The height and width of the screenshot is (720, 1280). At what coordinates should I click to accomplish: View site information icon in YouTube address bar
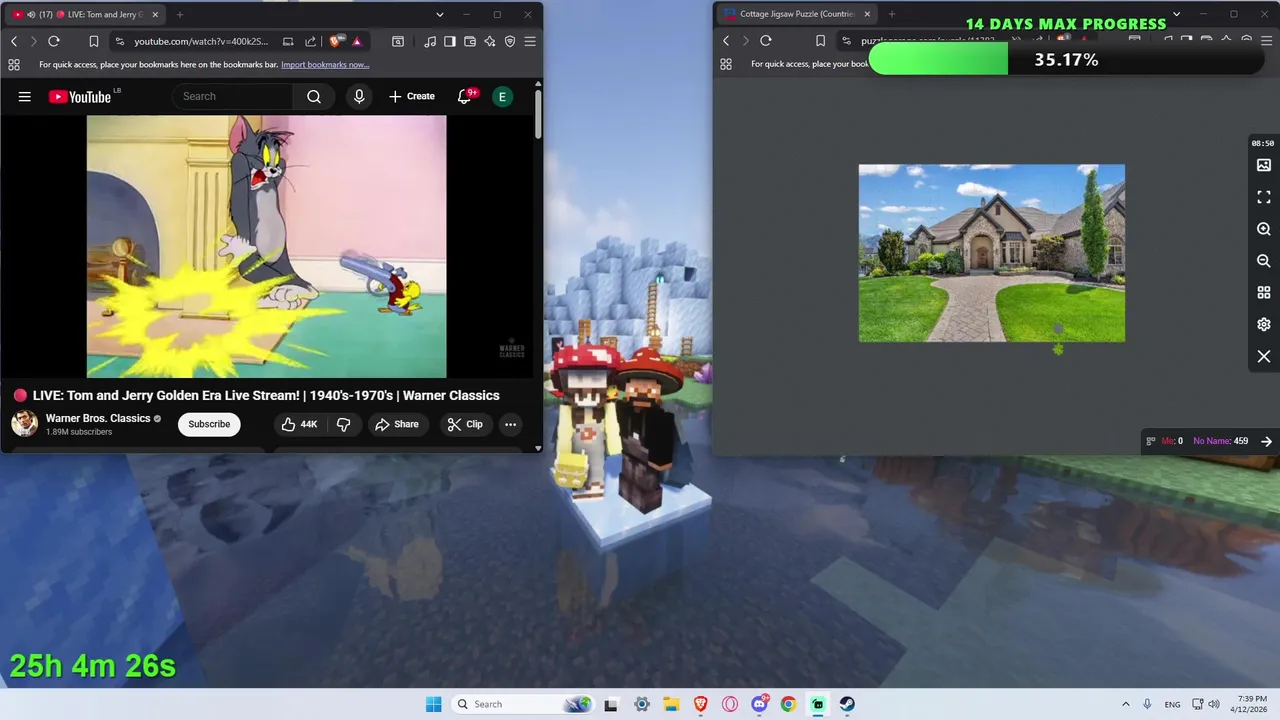click(120, 41)
